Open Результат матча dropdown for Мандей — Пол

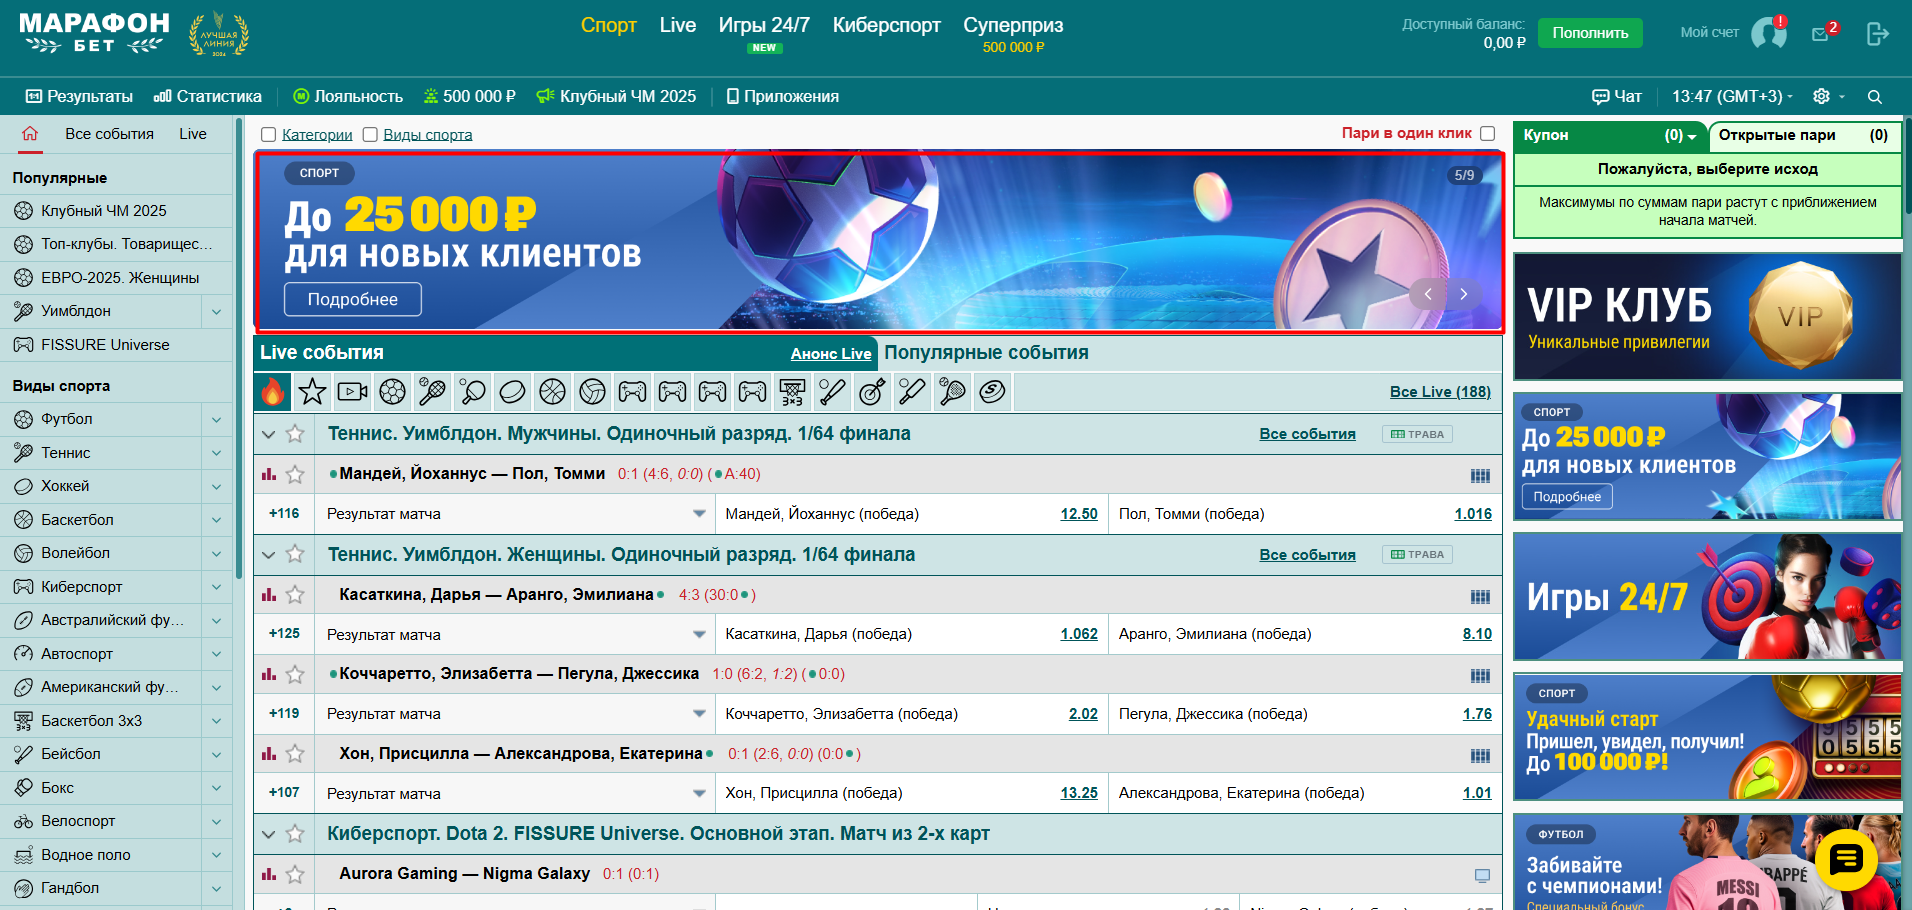[x=515, y=514]
